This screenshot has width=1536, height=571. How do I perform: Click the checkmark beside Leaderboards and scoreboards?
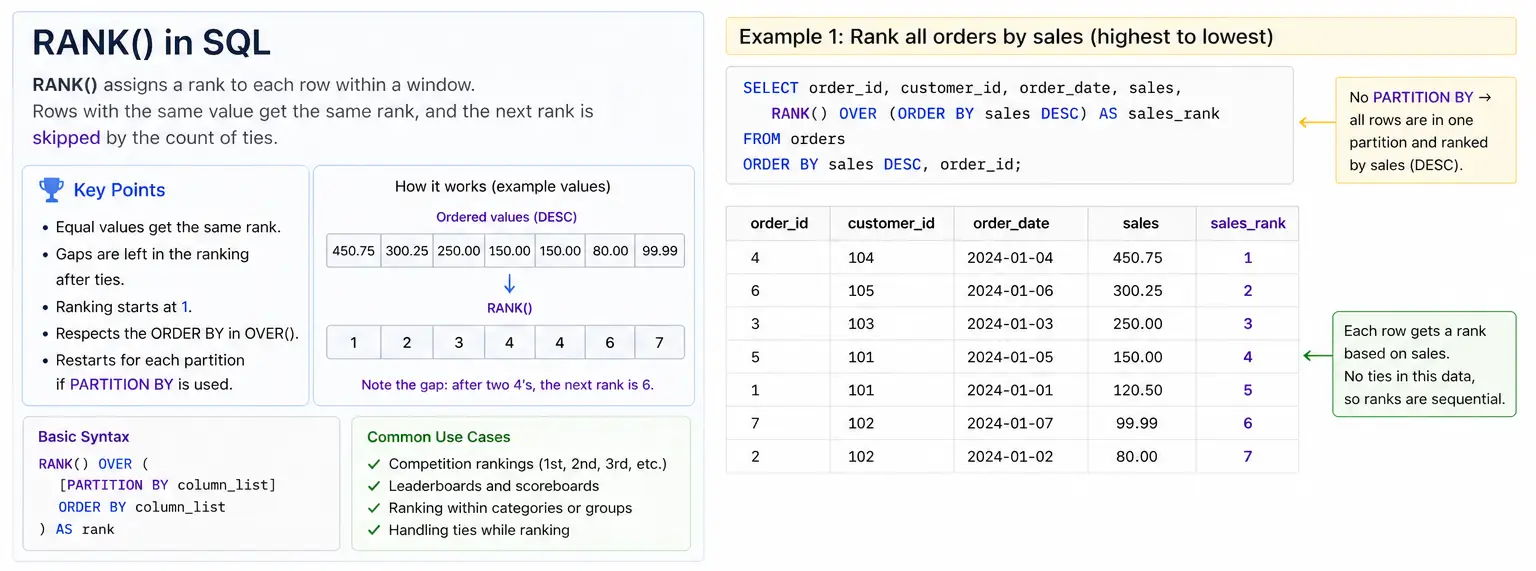point(374,486)
